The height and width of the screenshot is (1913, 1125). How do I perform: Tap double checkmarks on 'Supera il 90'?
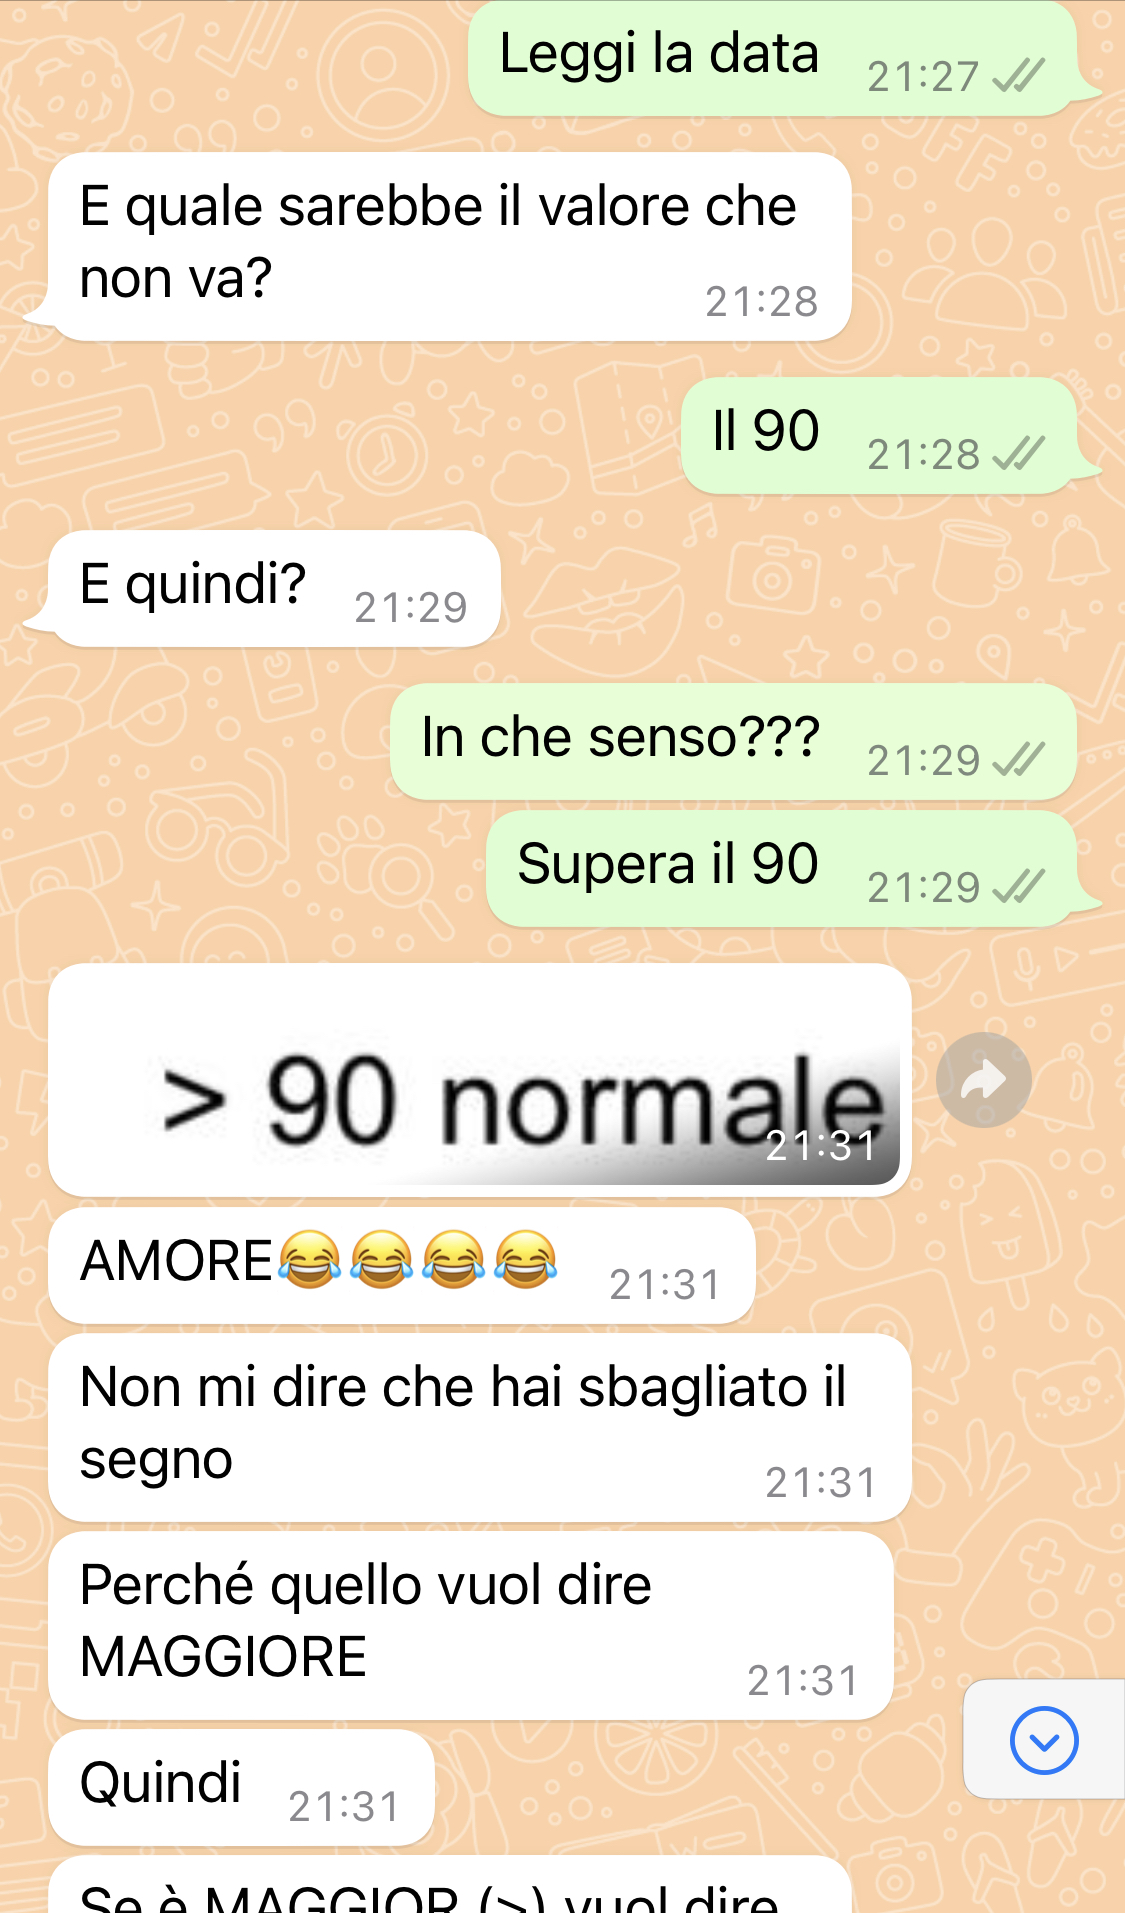pyautogui.click(x=1018, y=887)
